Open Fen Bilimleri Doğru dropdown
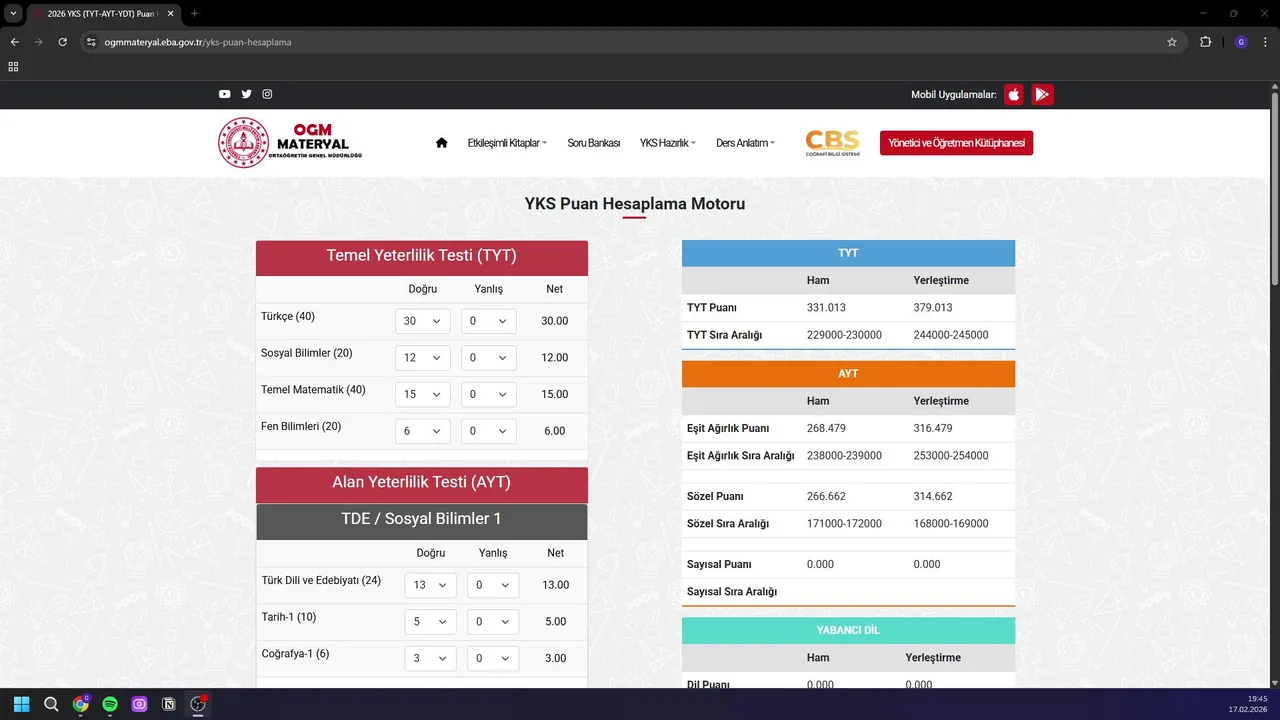Screen dimensions: 1280x720 click(x=423, y=431)
